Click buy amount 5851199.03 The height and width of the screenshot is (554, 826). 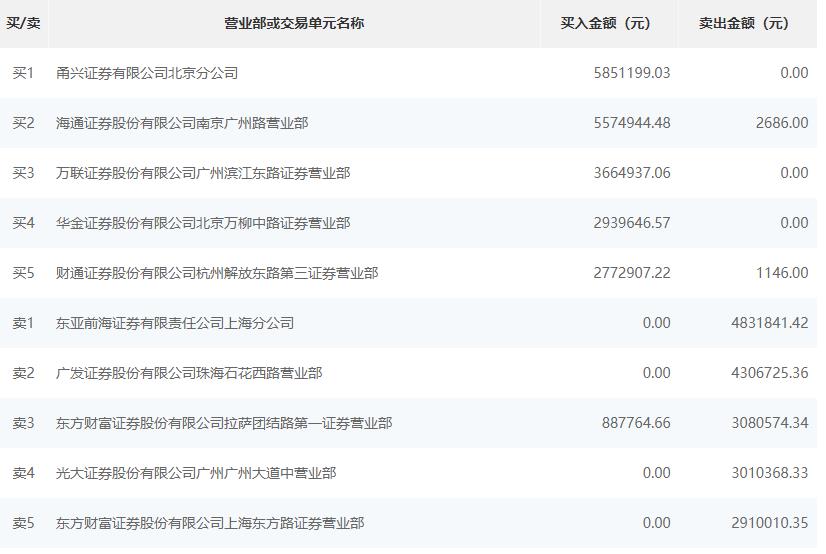pos(632,73)
